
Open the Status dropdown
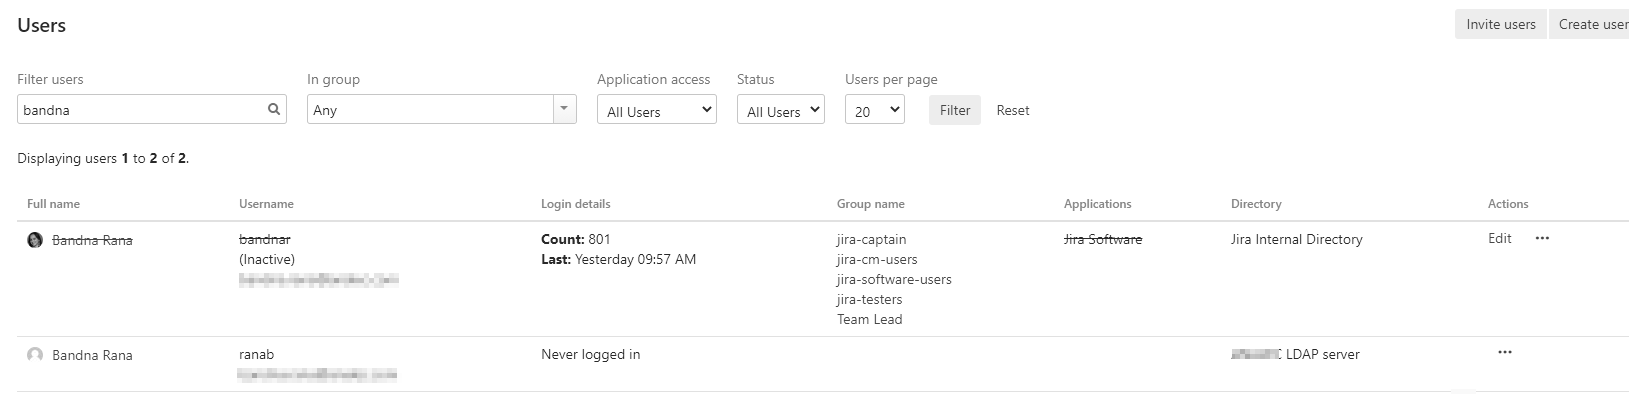click(x=781, y=110)
